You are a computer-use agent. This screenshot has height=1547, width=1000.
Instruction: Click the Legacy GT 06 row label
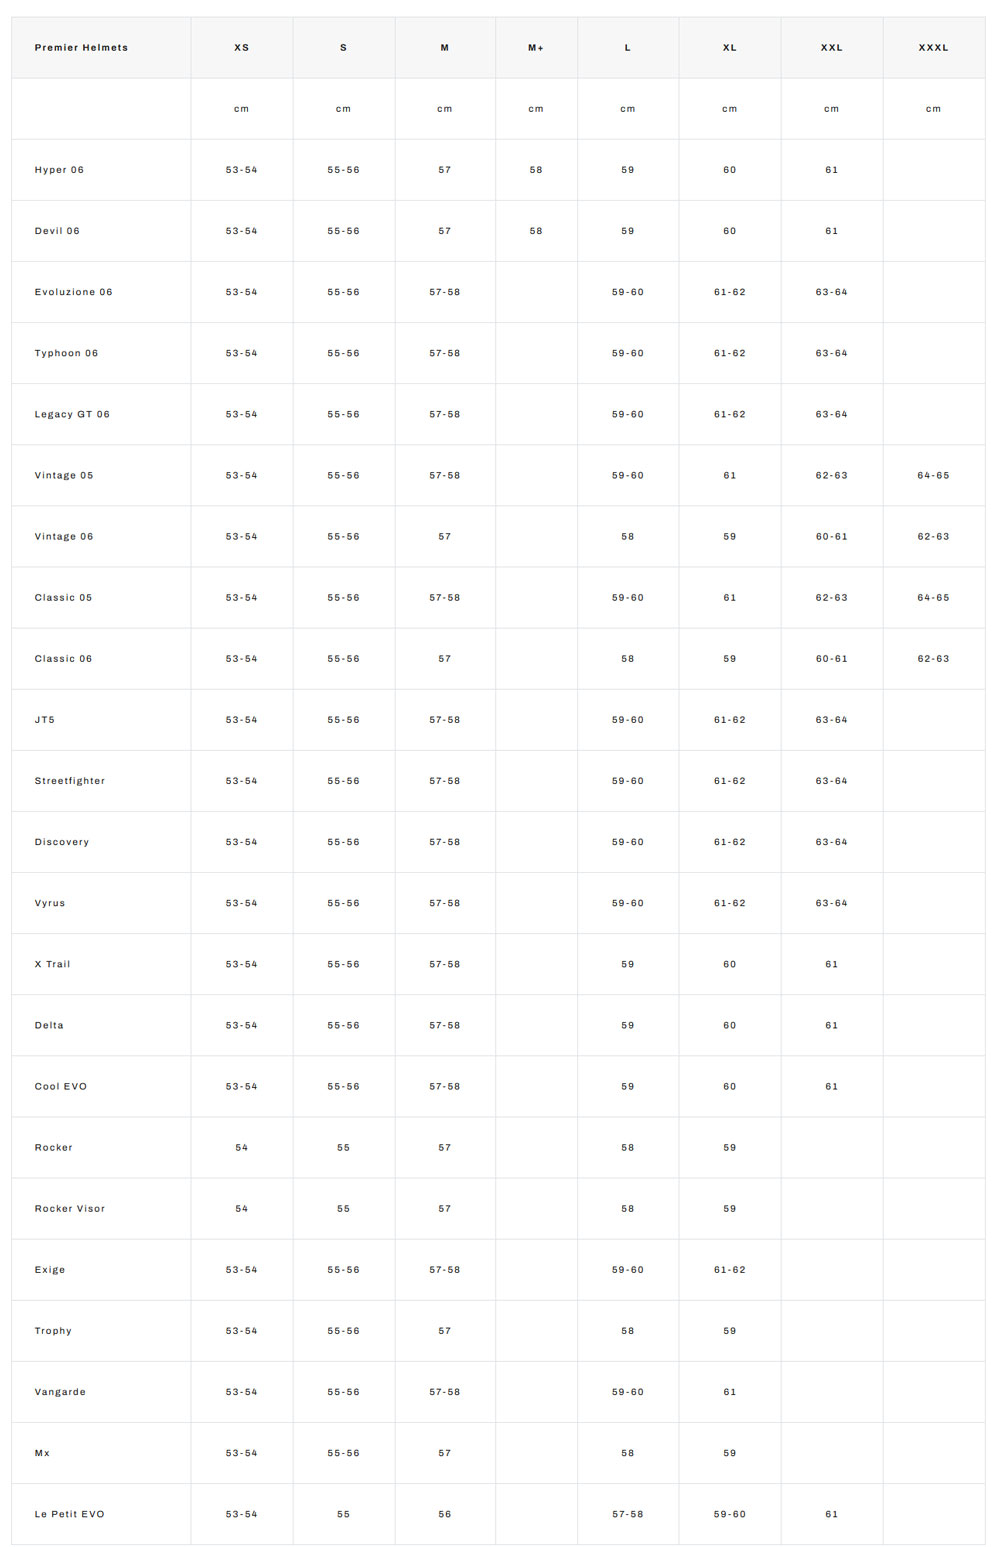[72, 414]
